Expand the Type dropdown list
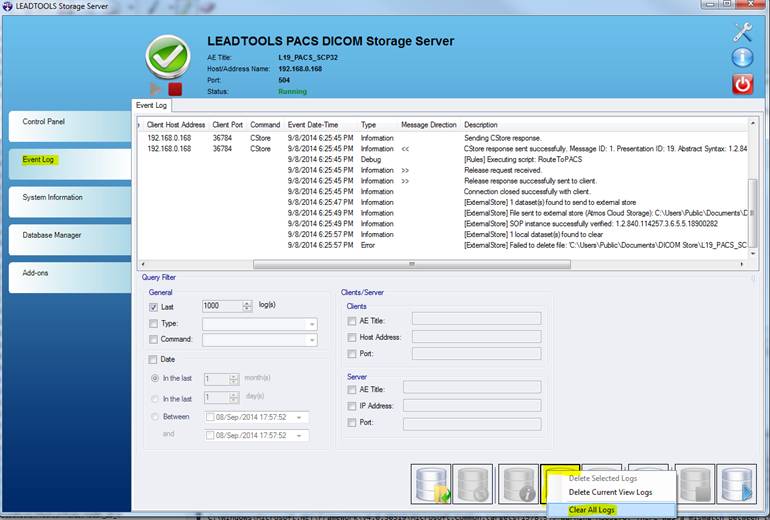The height and width of the screenshot is (520, 770). tap(312, 324)
